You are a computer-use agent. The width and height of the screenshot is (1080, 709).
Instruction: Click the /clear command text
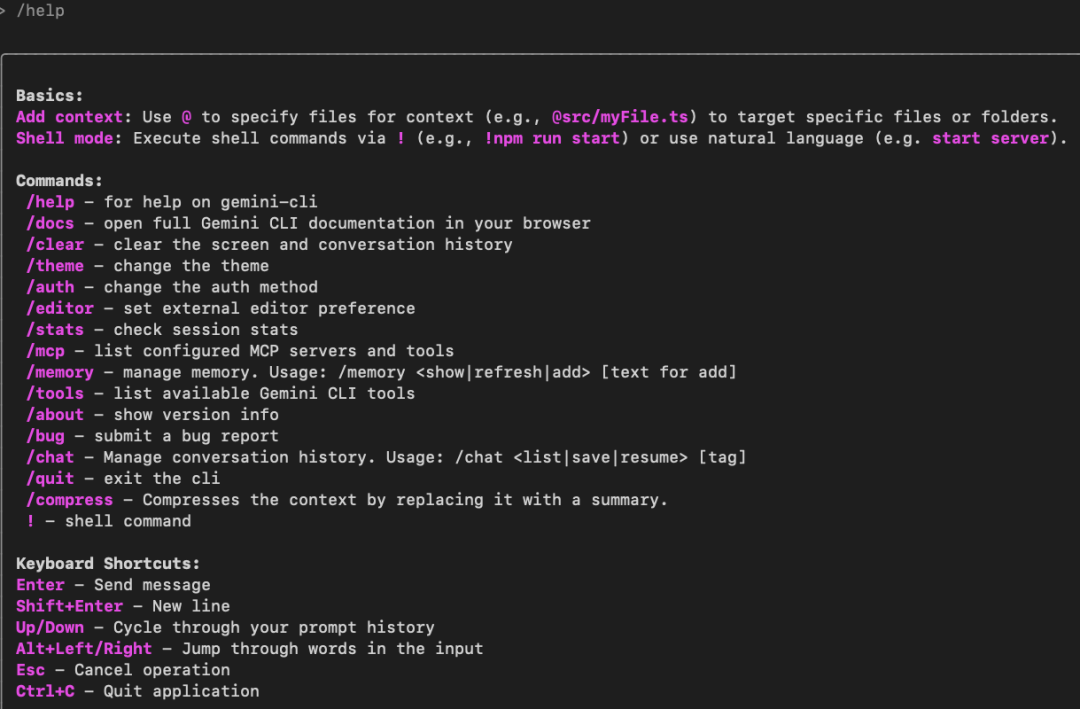[55, 245]
